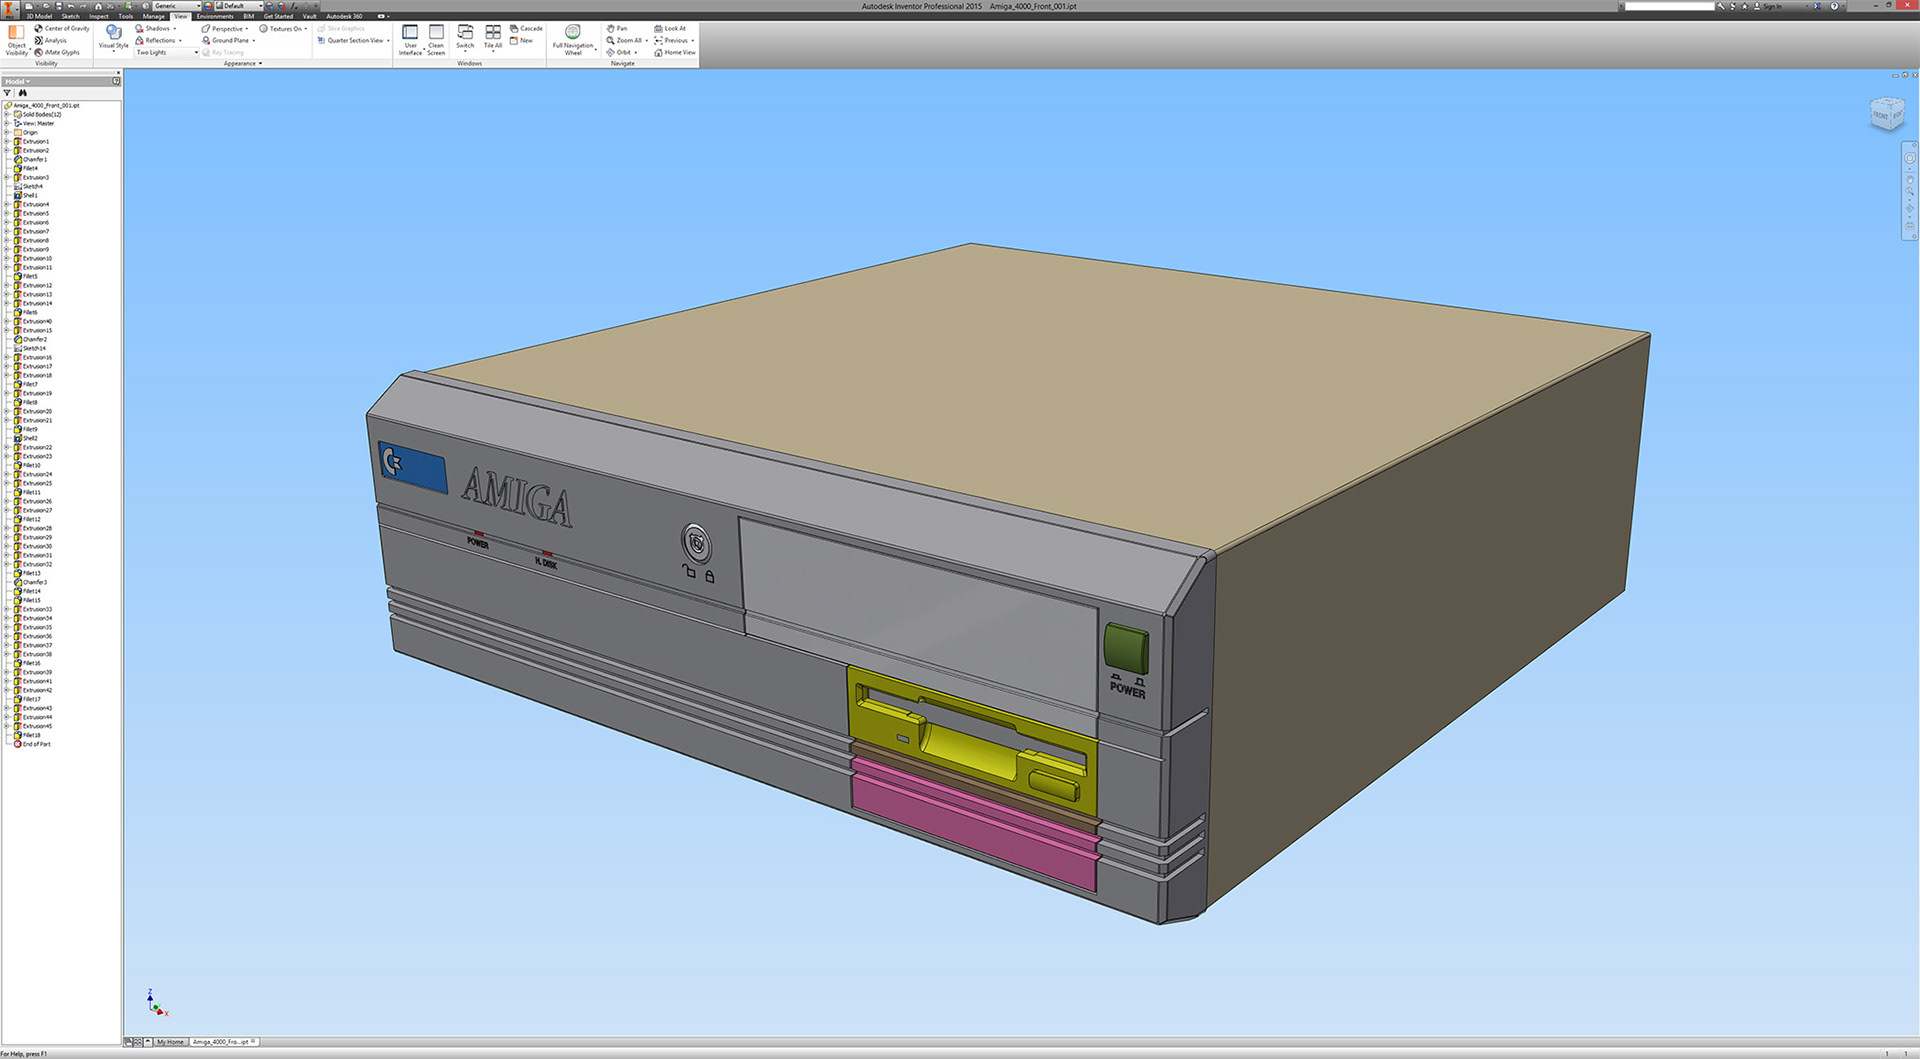Image resolution: width=1920 pixels, height=1059 pixels.
Task: Return to the Home View
Action: point(675,52)
